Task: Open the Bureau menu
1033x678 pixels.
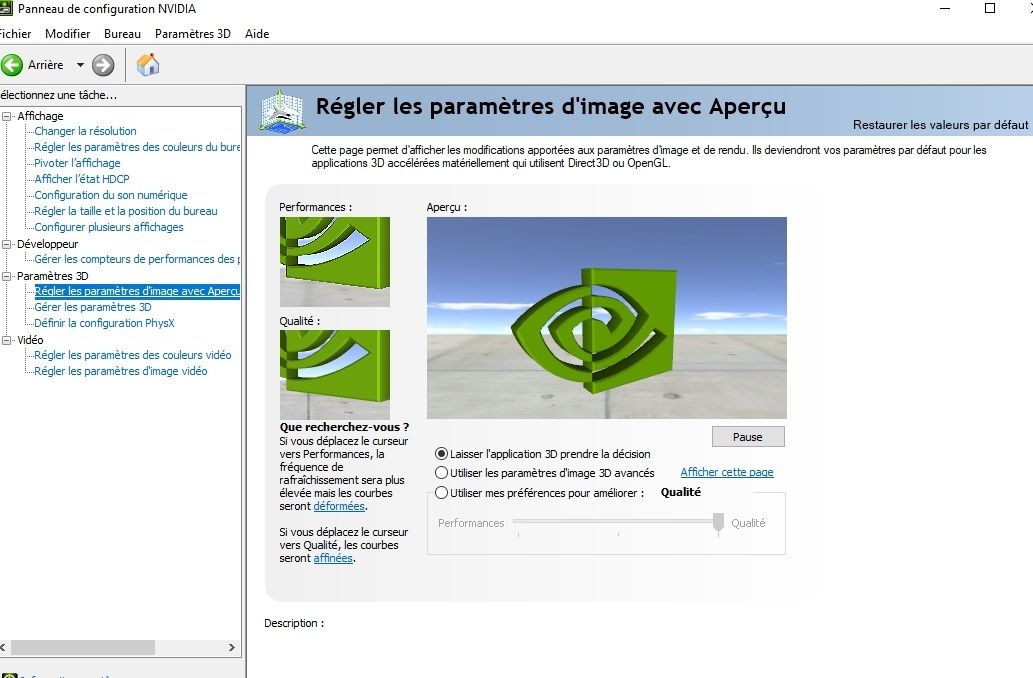Action: point(123,34)
